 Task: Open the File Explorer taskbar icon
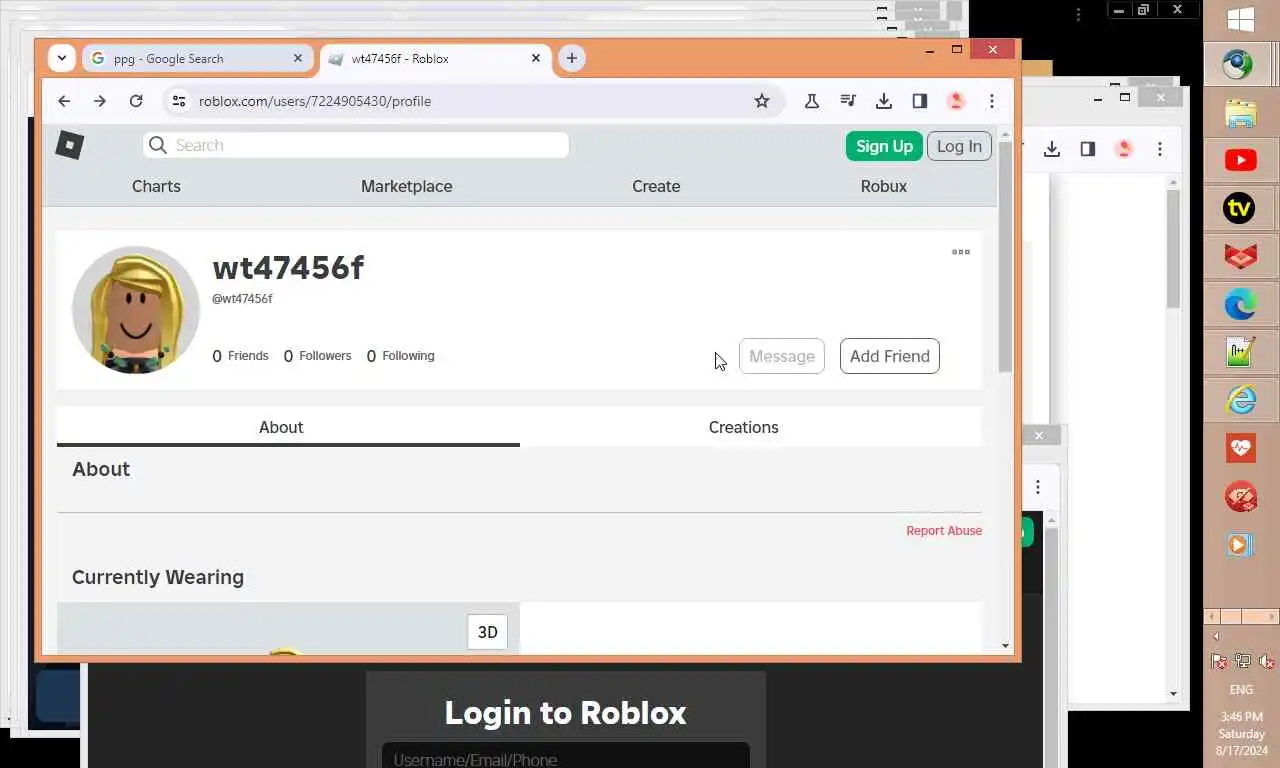pyautogui.click(x=1241, y=112)
